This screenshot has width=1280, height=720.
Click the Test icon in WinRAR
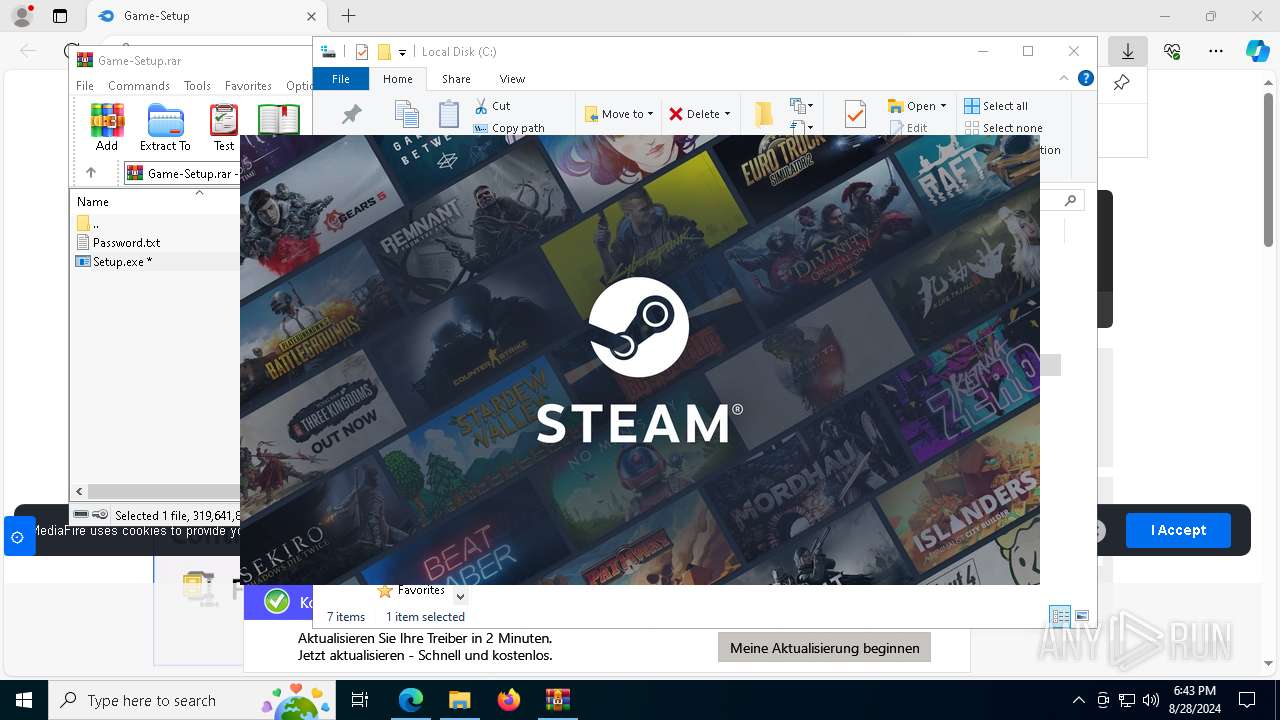[x=224, y=128]
